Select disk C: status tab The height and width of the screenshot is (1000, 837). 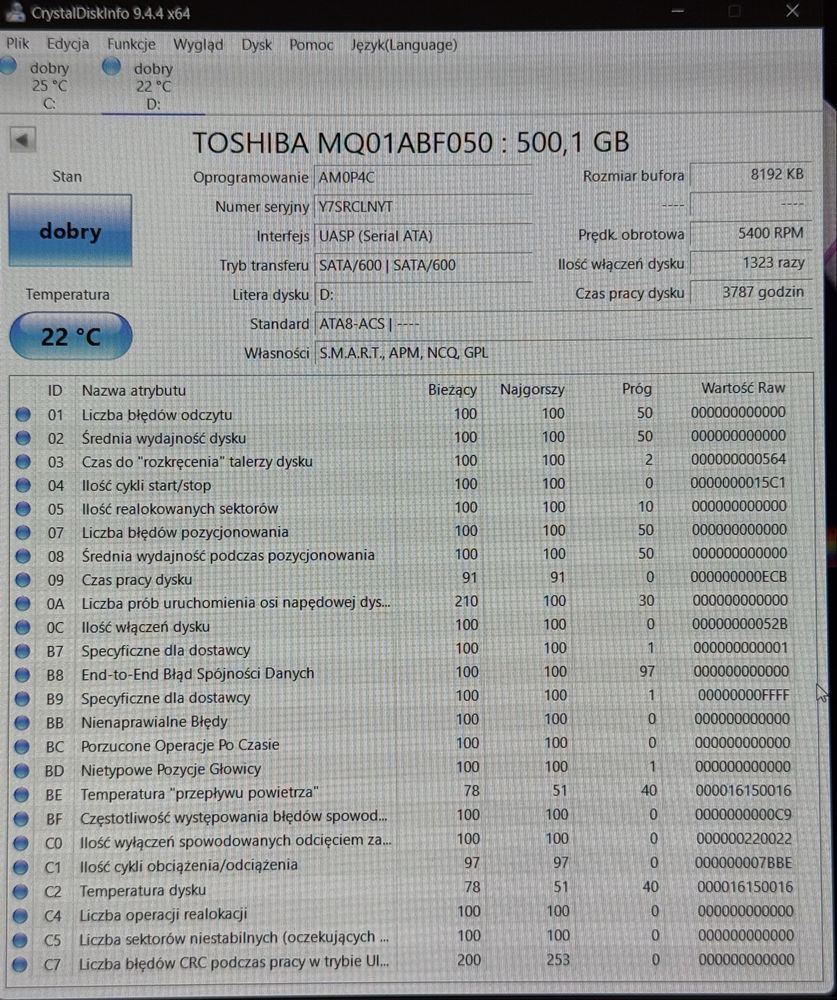tap(49, 85)
